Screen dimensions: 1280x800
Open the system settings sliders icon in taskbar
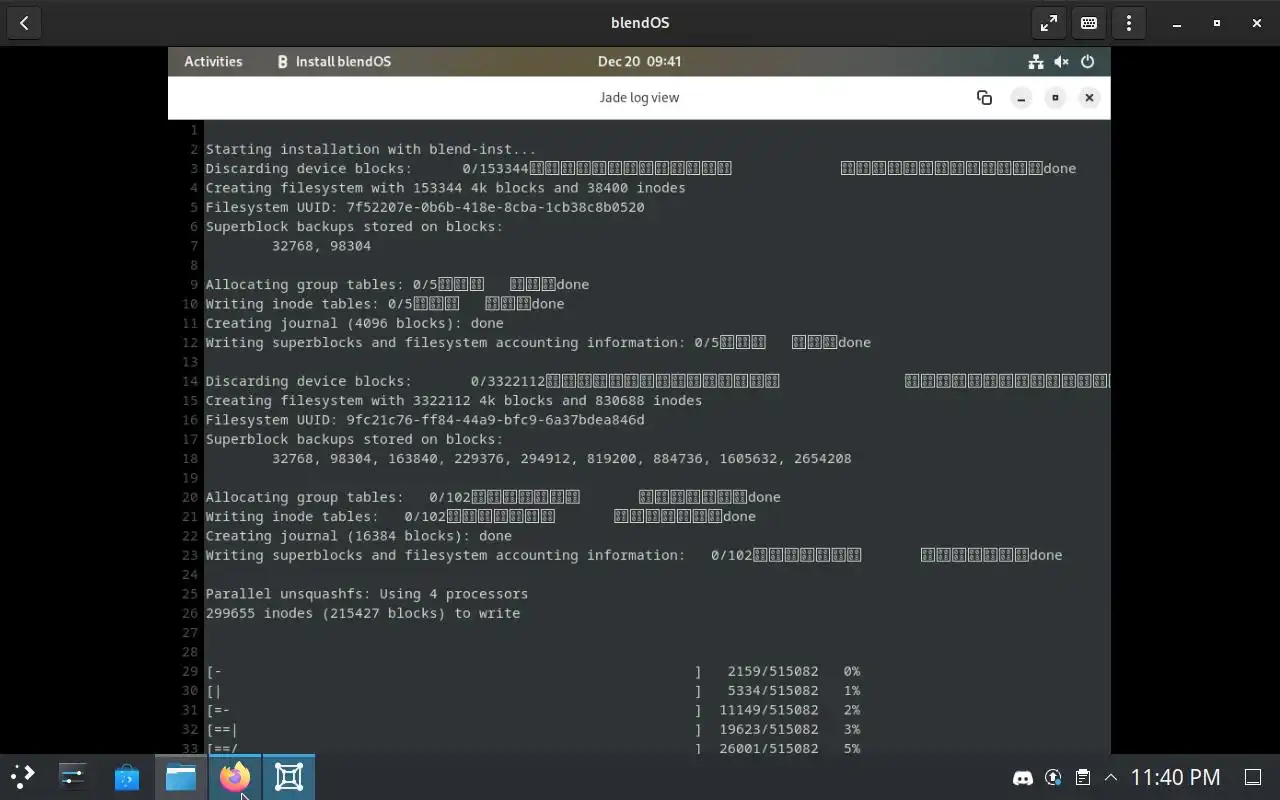click(73, 776)
